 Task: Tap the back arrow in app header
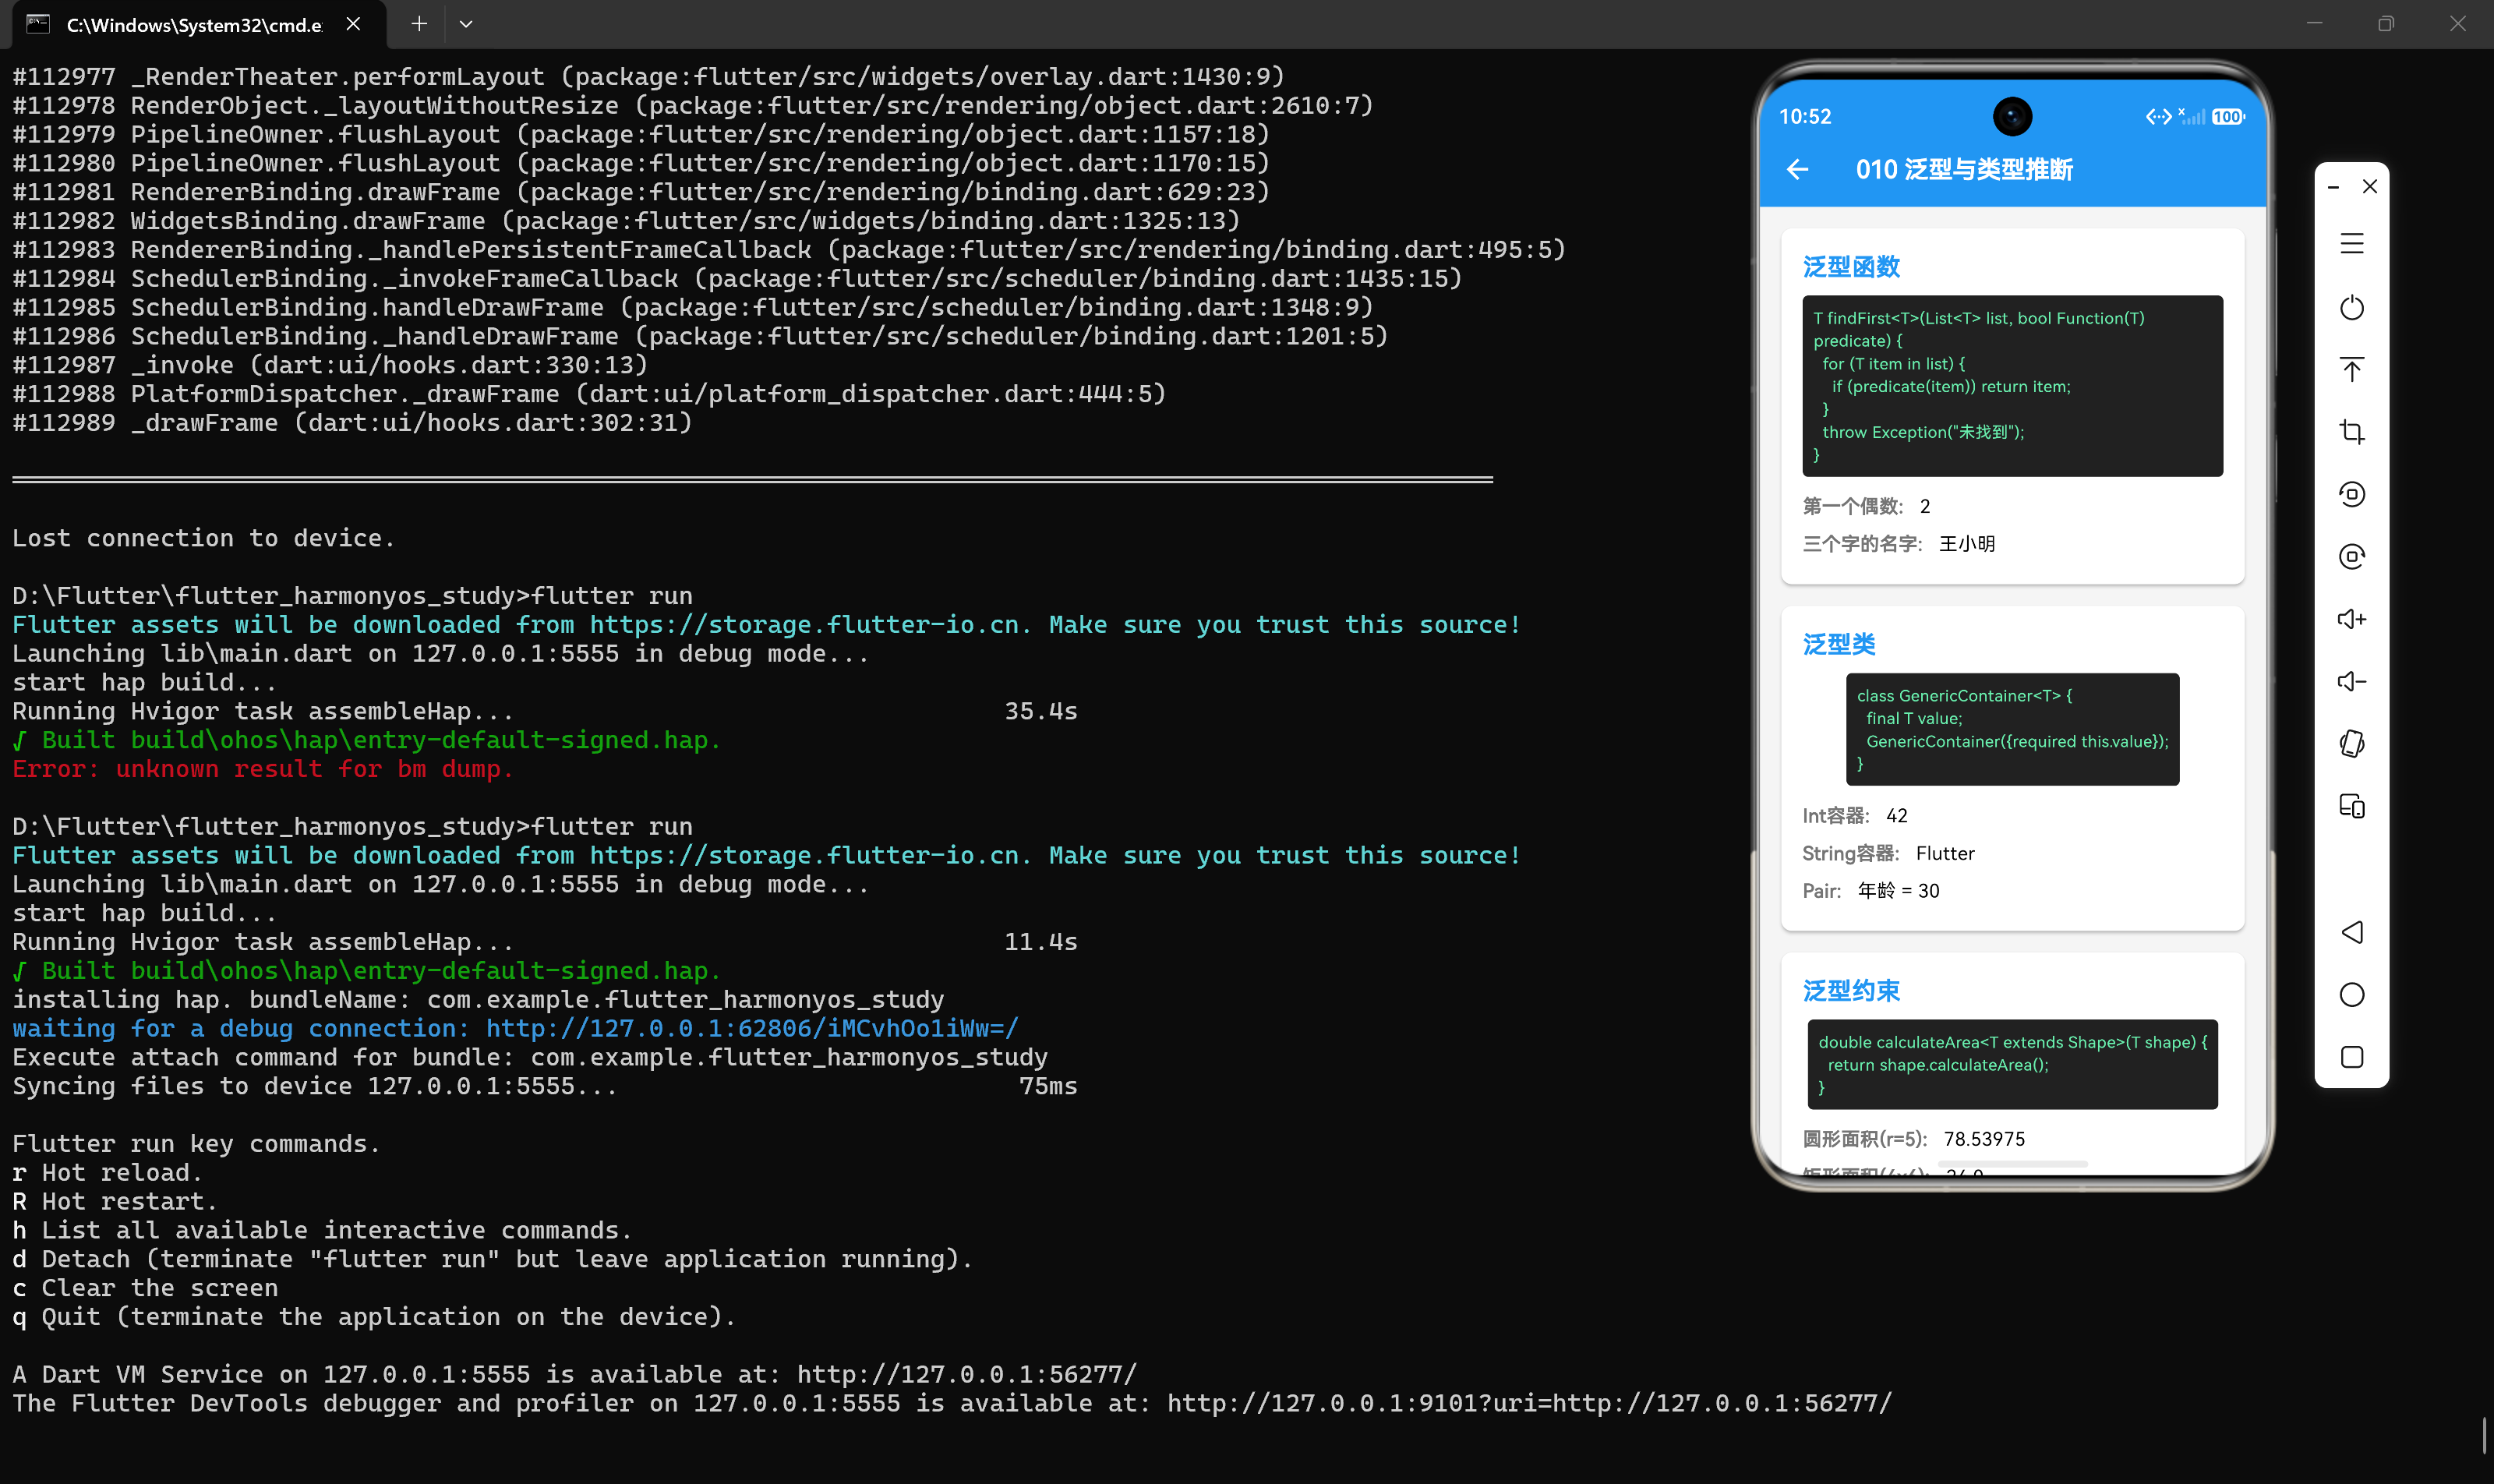pyautogui.click(x=1798, y=170)
